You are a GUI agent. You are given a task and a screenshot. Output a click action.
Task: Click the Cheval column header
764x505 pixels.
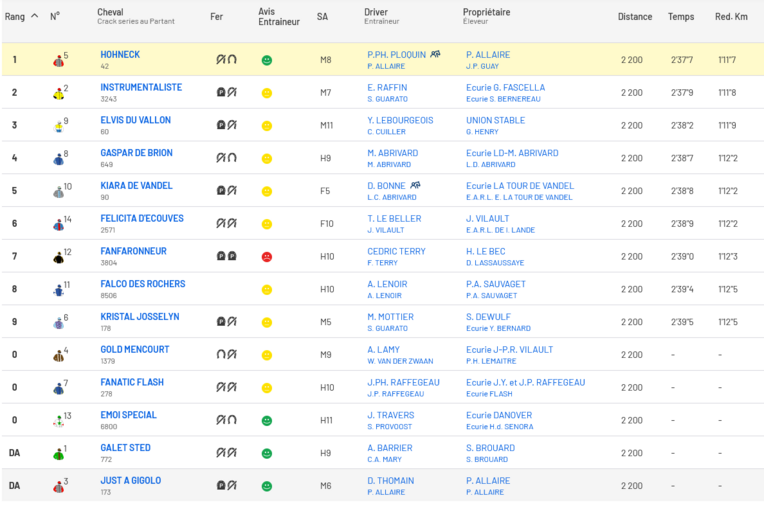[110, 12]
